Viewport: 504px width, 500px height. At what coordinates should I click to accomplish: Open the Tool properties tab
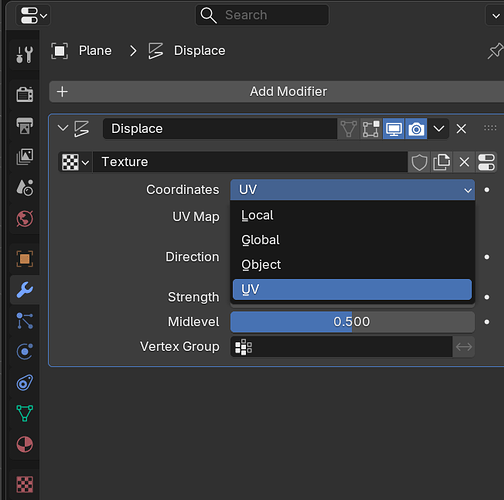pyautogui.click(x=25, y=54)
